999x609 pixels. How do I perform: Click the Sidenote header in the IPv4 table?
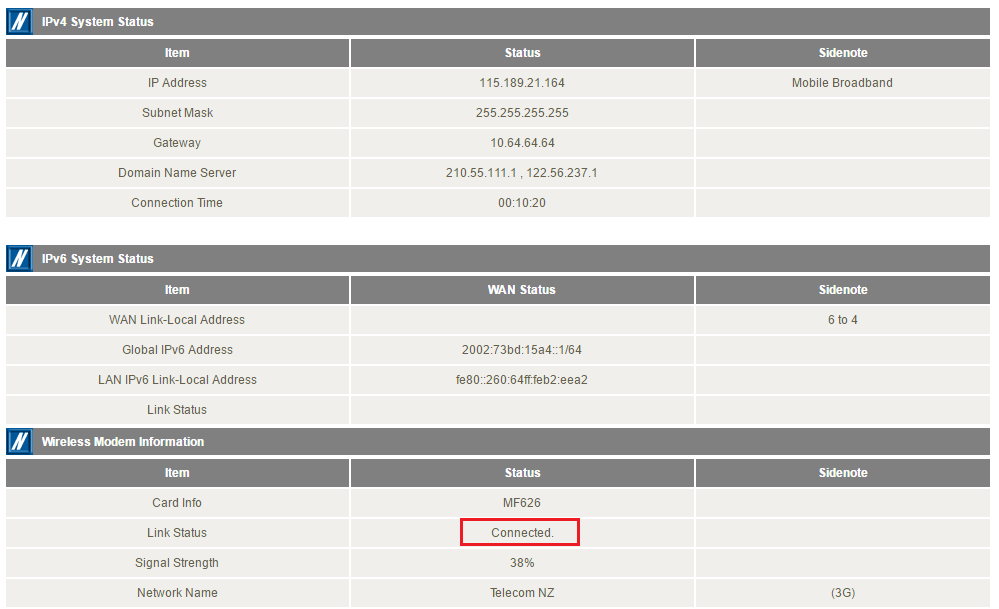pos(843,53)
